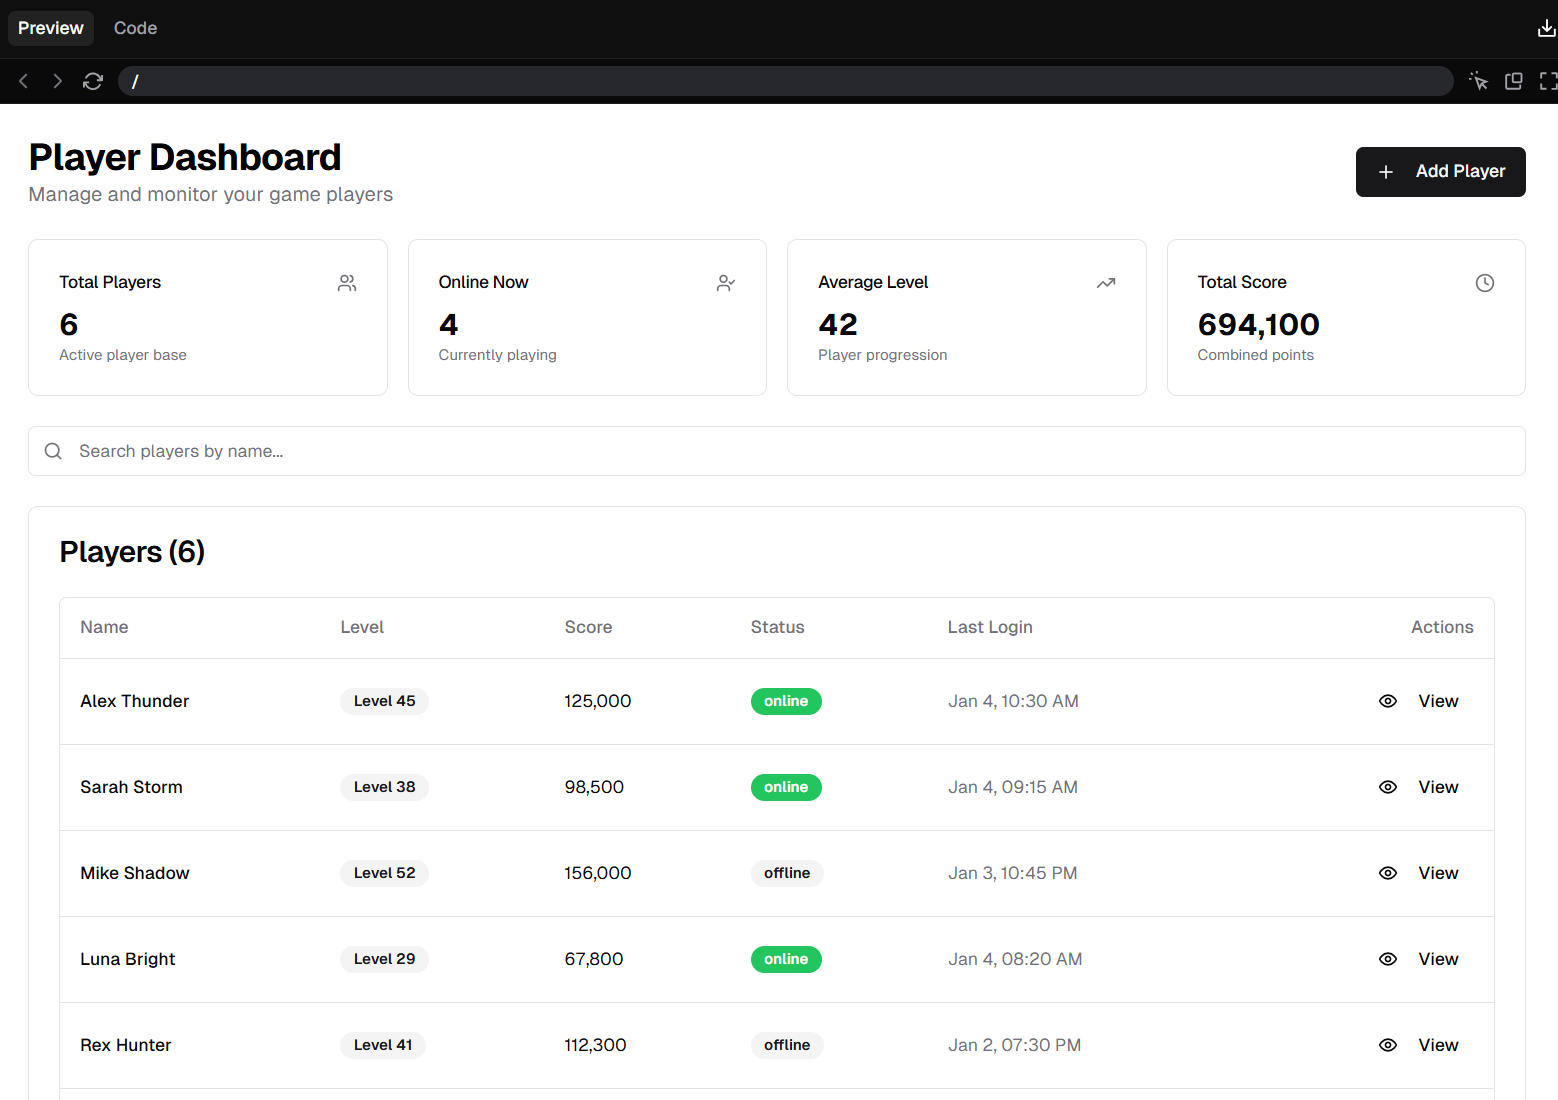Click the online badge for Luna Bright
The height and width of the screenshot is (1100, 1558).
tap(786, 959)
